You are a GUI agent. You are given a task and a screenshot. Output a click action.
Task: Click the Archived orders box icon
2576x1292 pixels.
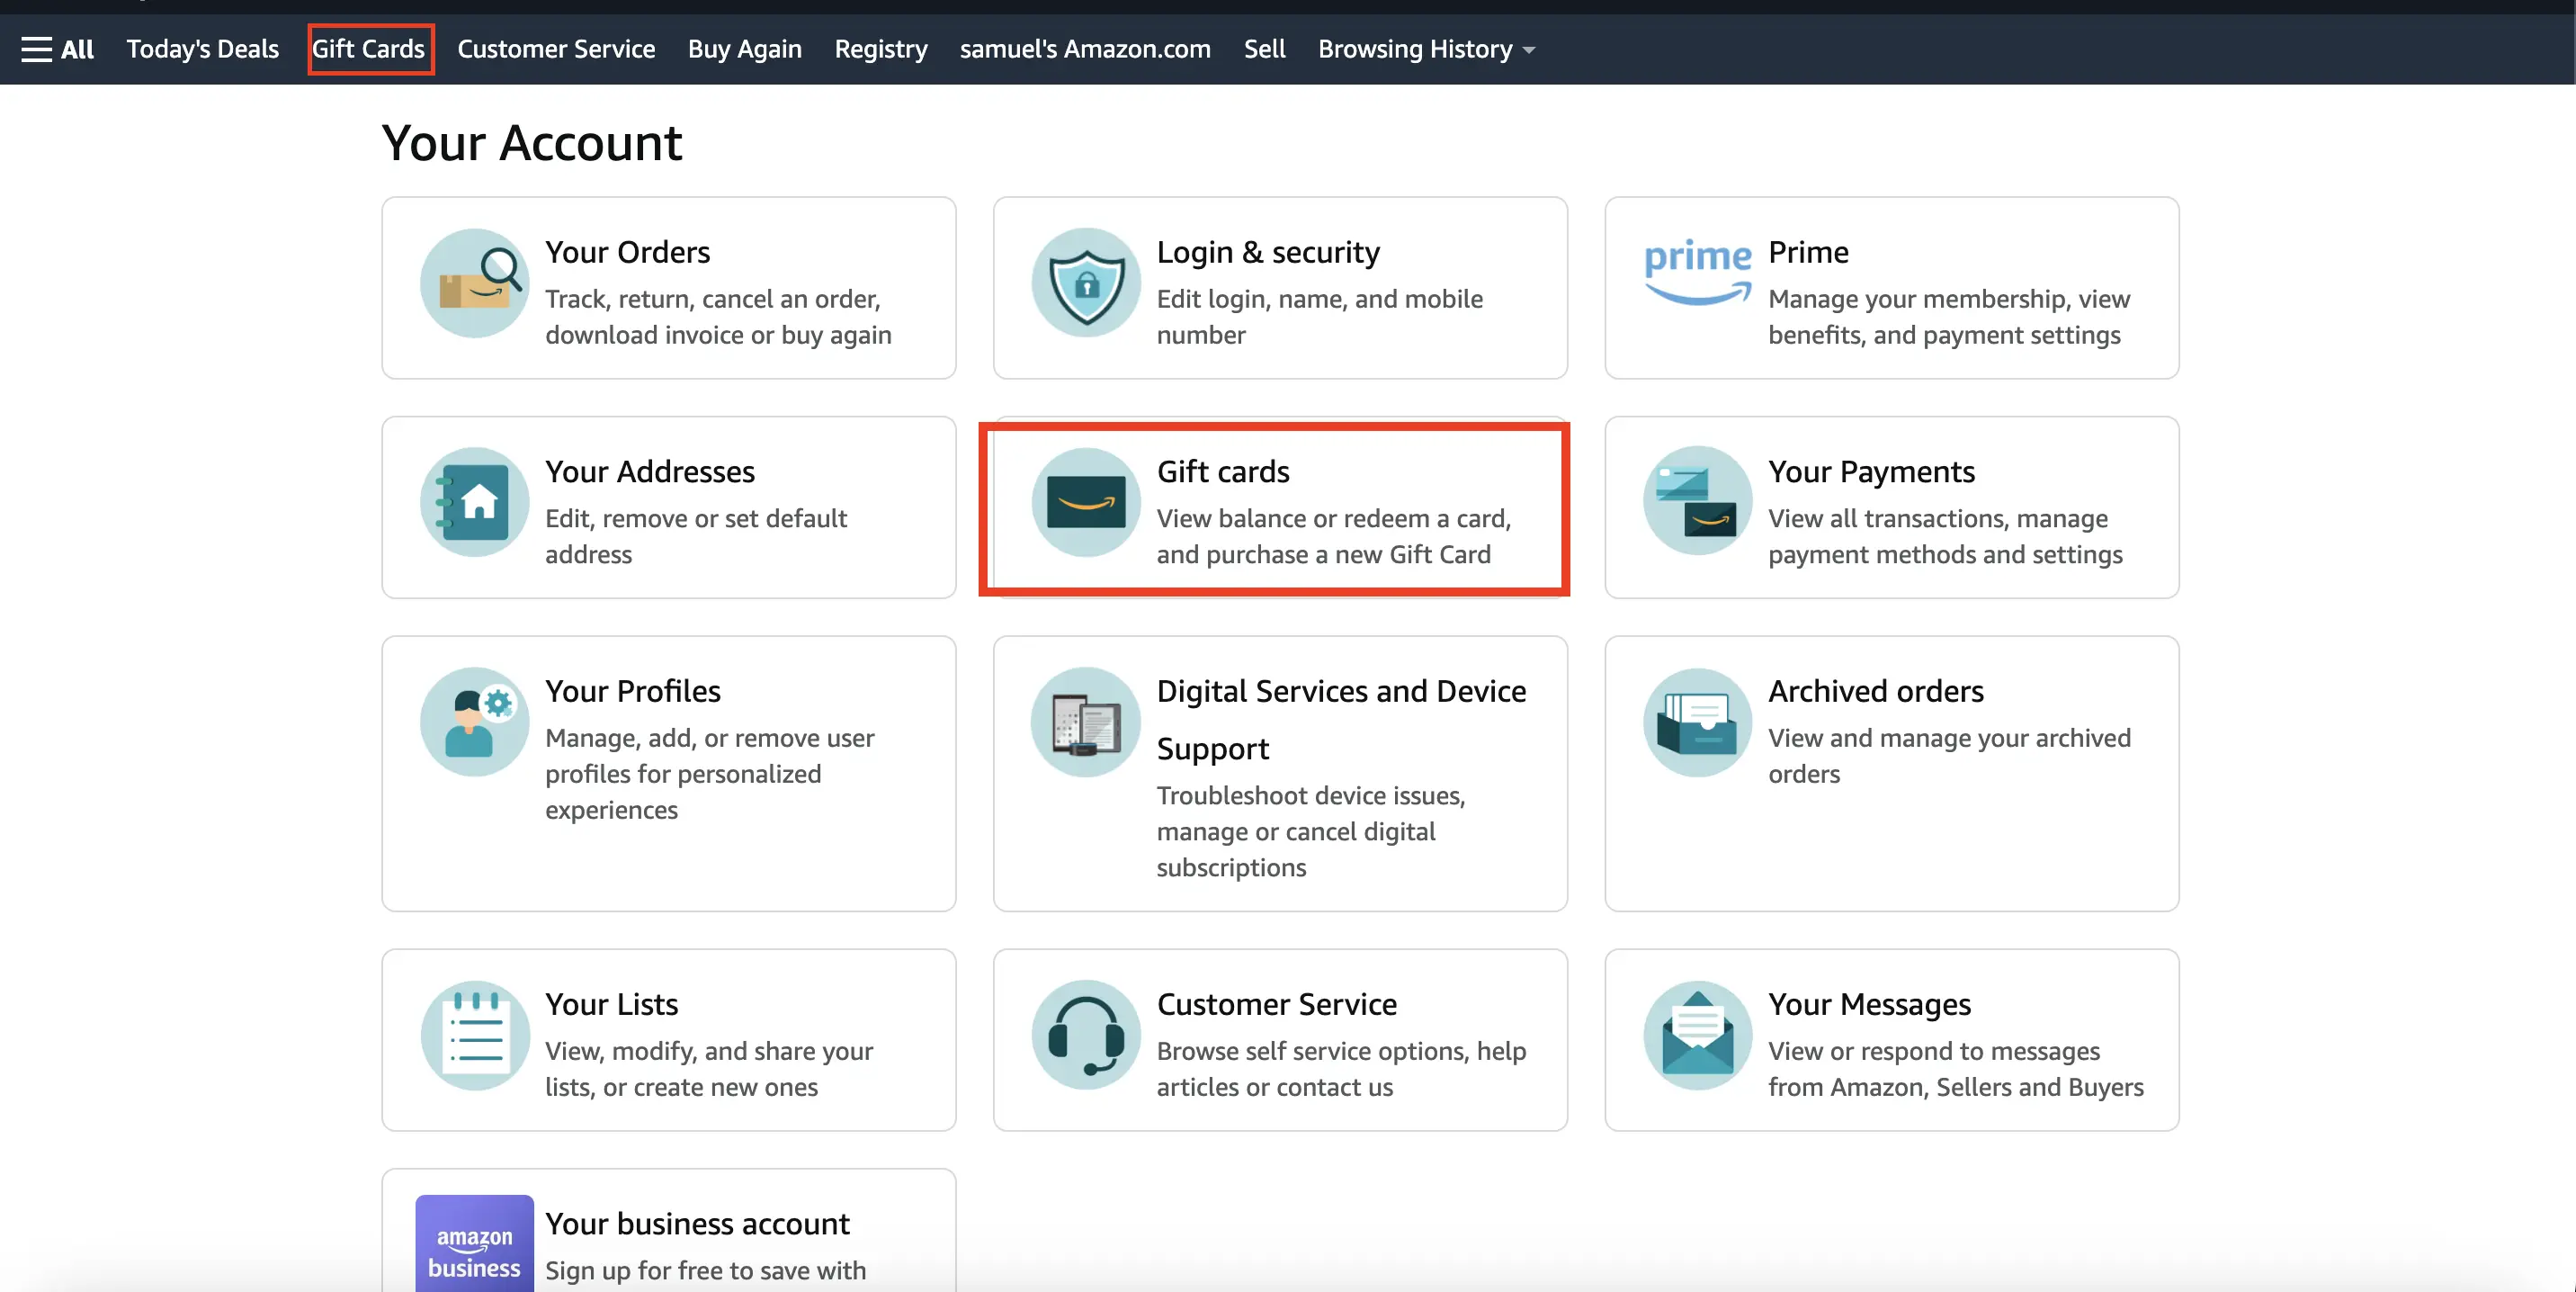[x=1698, y=722]
